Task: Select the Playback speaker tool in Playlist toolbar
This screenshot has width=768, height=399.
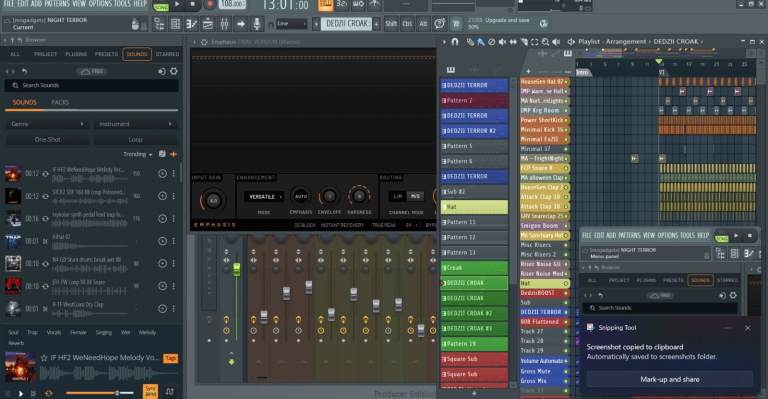Action: (x=556, y=42)
